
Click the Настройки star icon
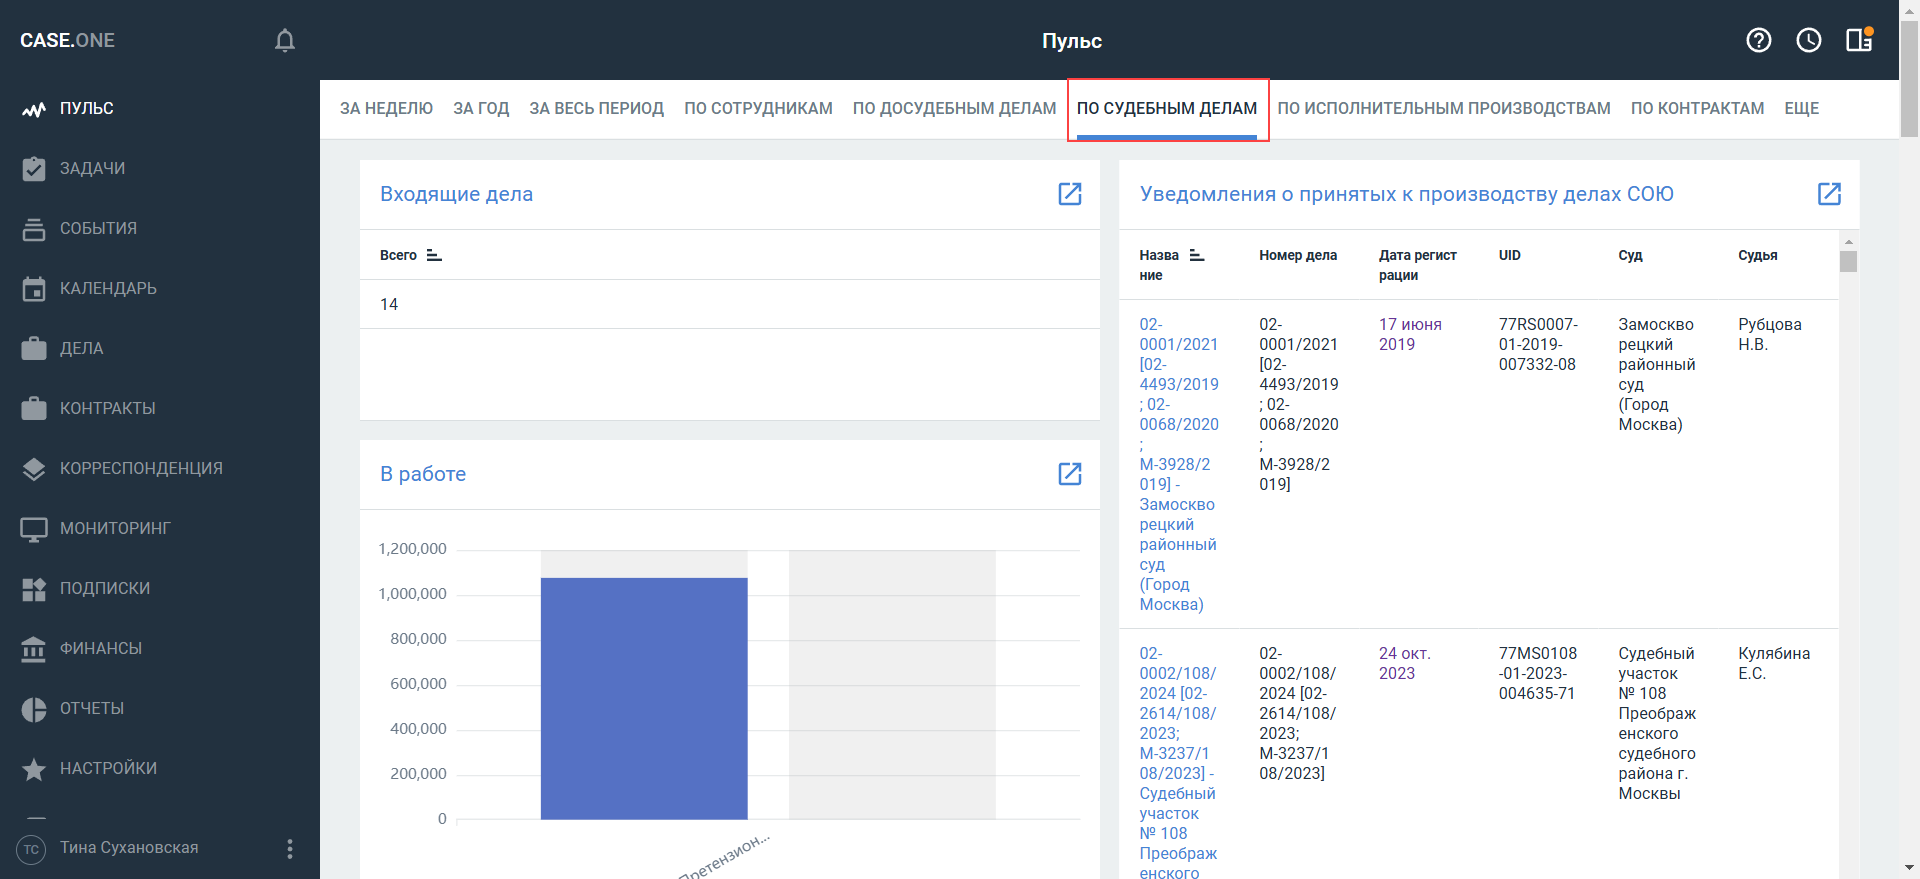[34, 769]
